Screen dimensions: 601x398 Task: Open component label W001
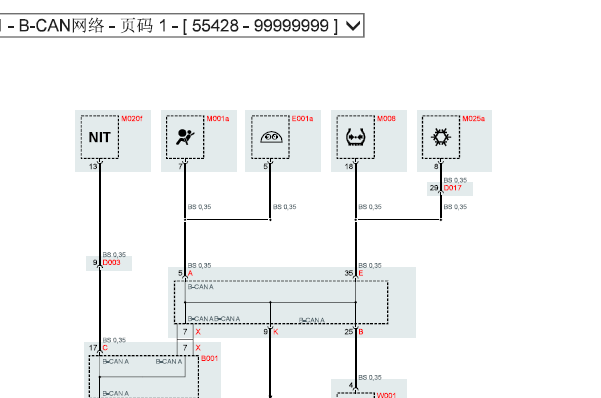click(386, 395)
